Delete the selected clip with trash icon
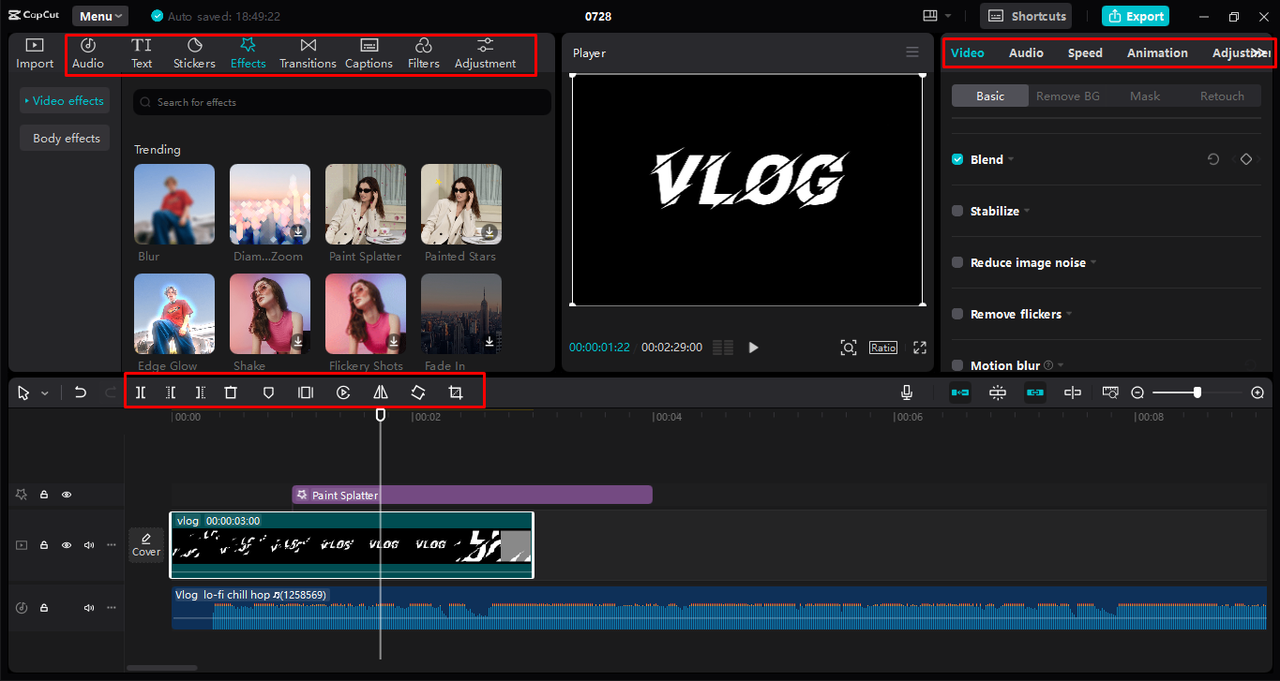This screenshot has height=681, width=1280. [x=231, y=393]
